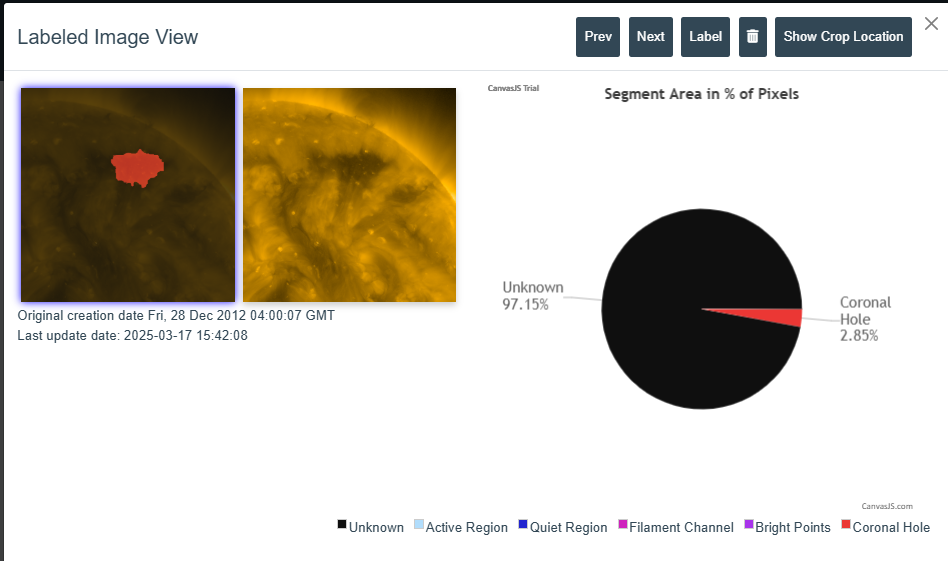
Task: Click the Show Crop Location button
Action: click(x=843, y=37)
